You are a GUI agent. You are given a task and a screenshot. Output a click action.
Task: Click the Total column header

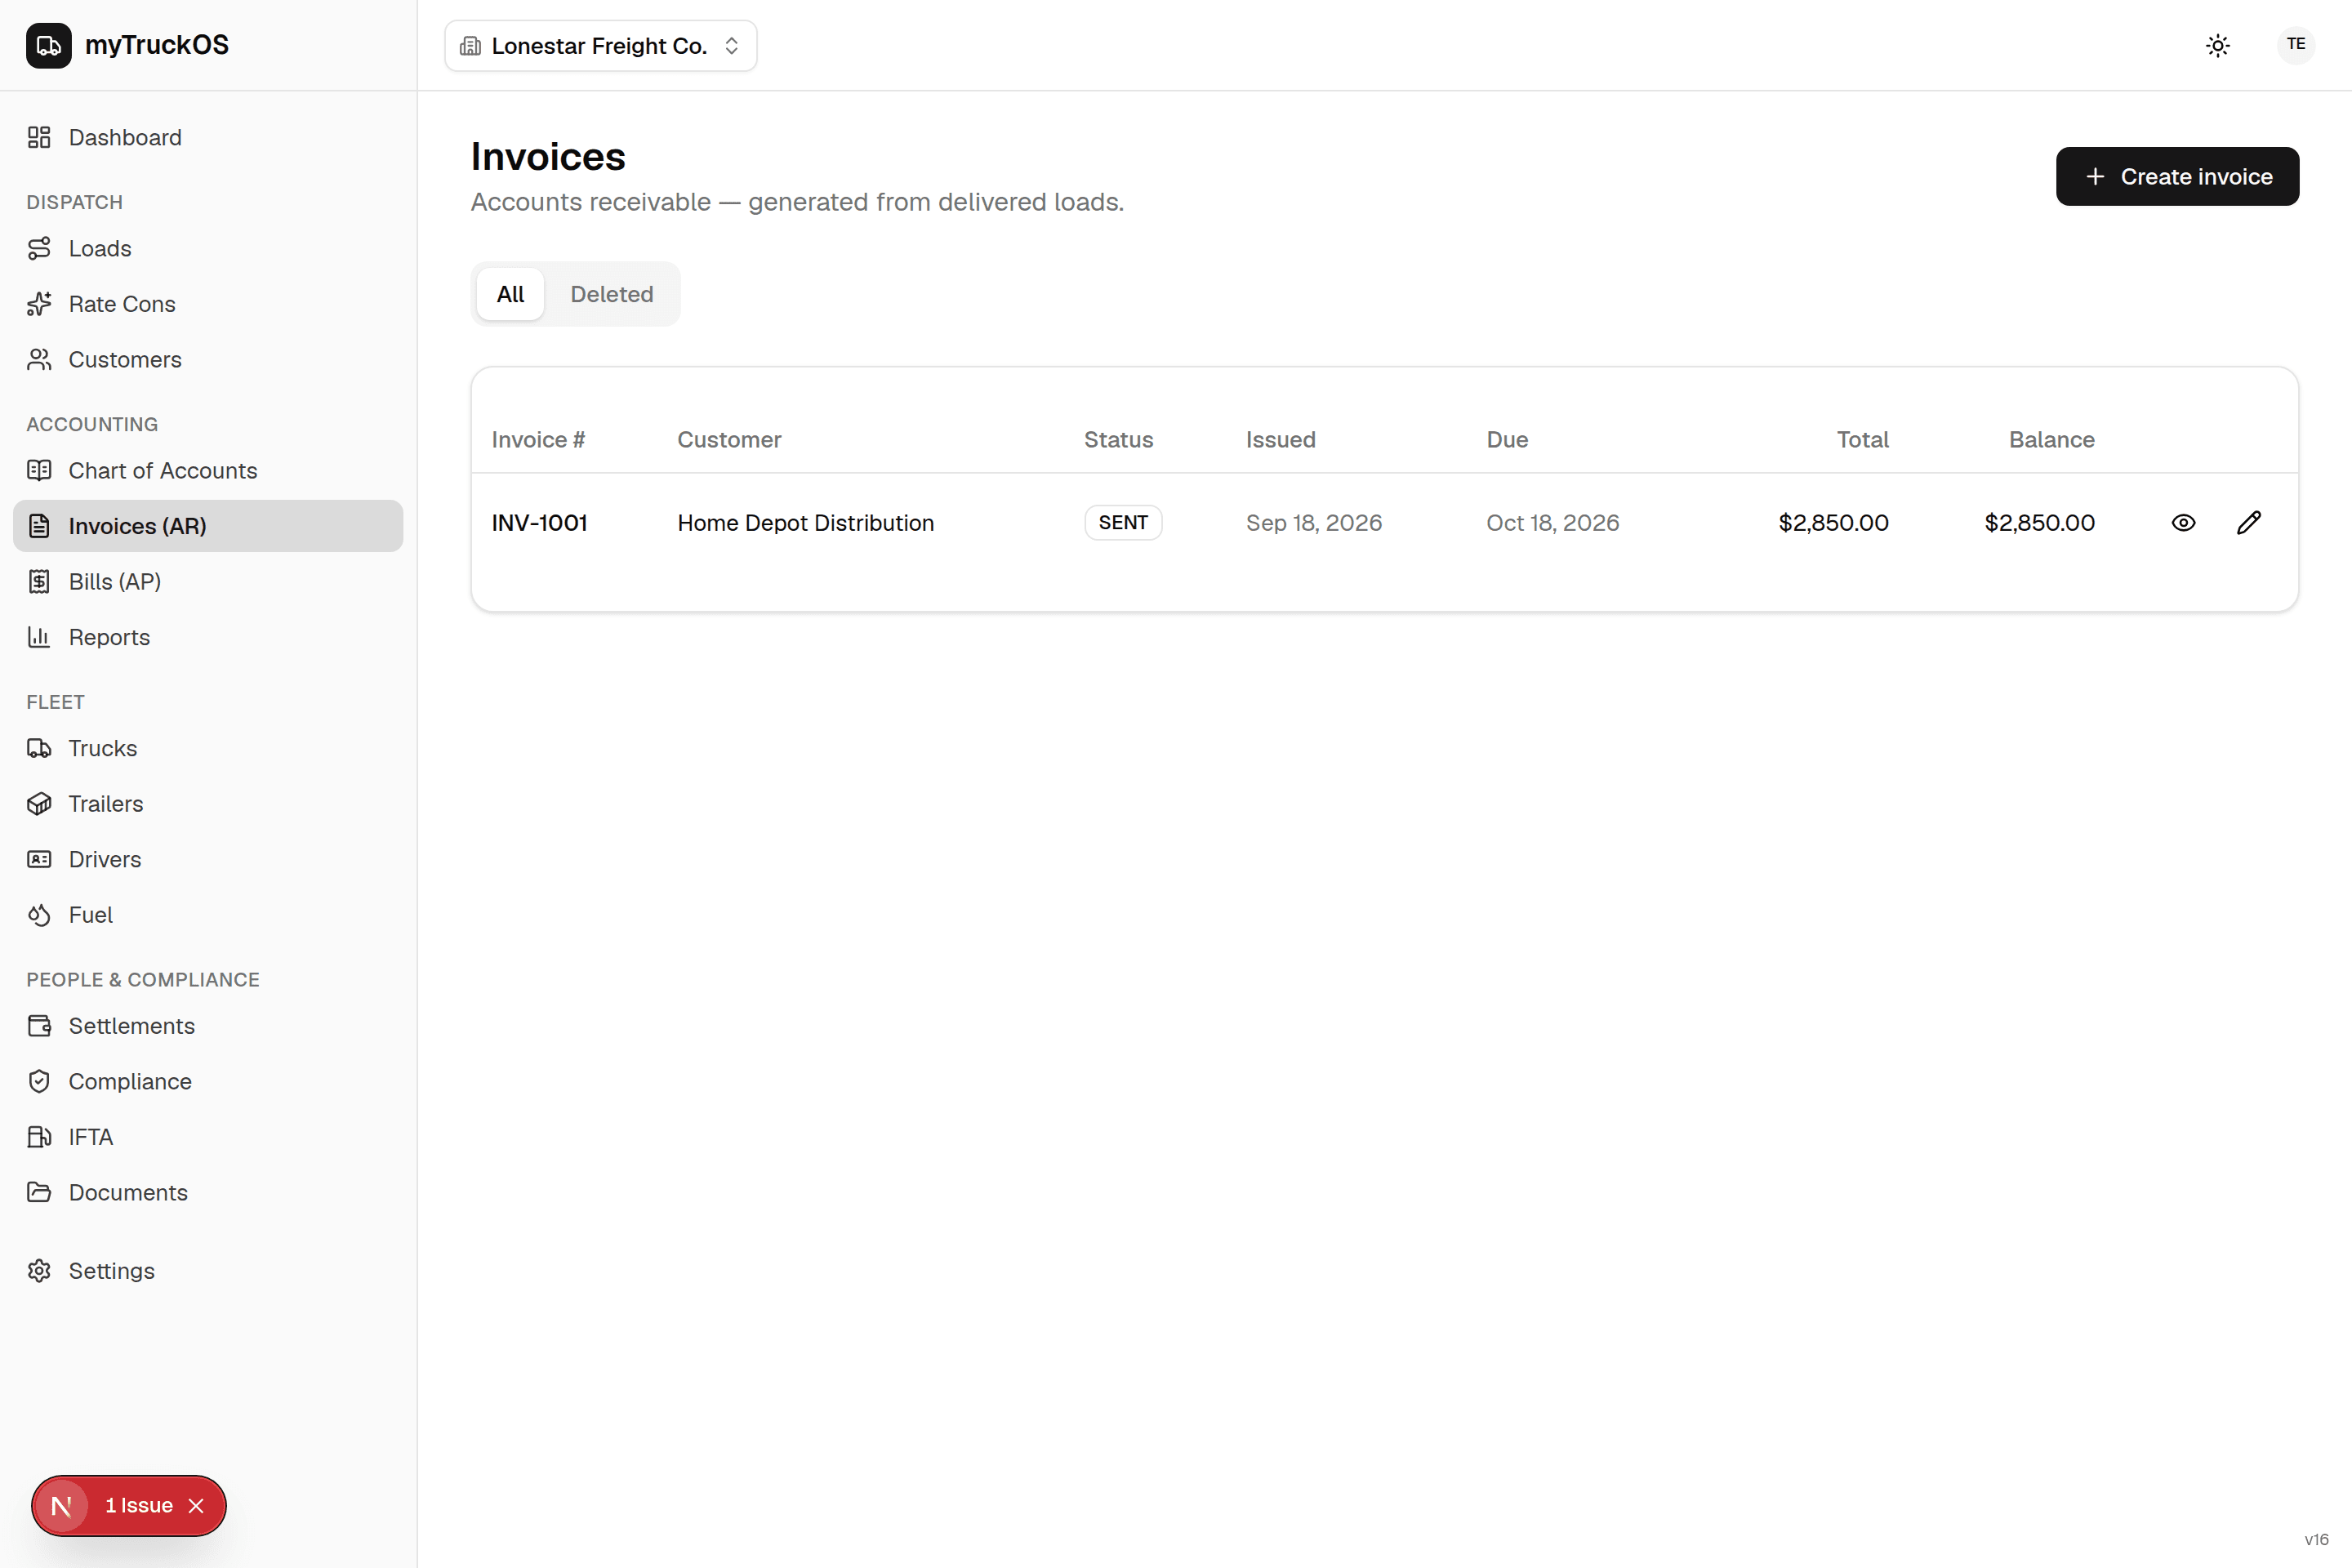pyautogui.click(x=1862, y=439)
